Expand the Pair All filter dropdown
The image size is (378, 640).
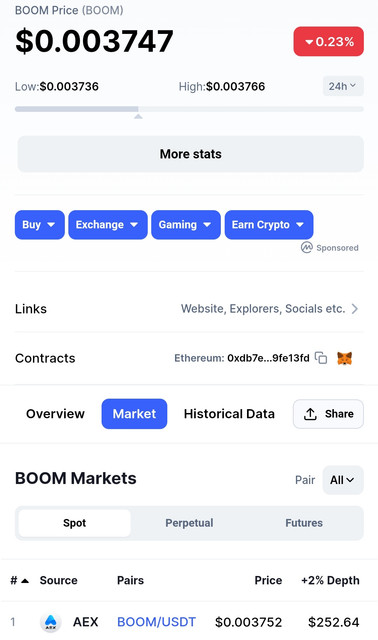click(343, 480)
